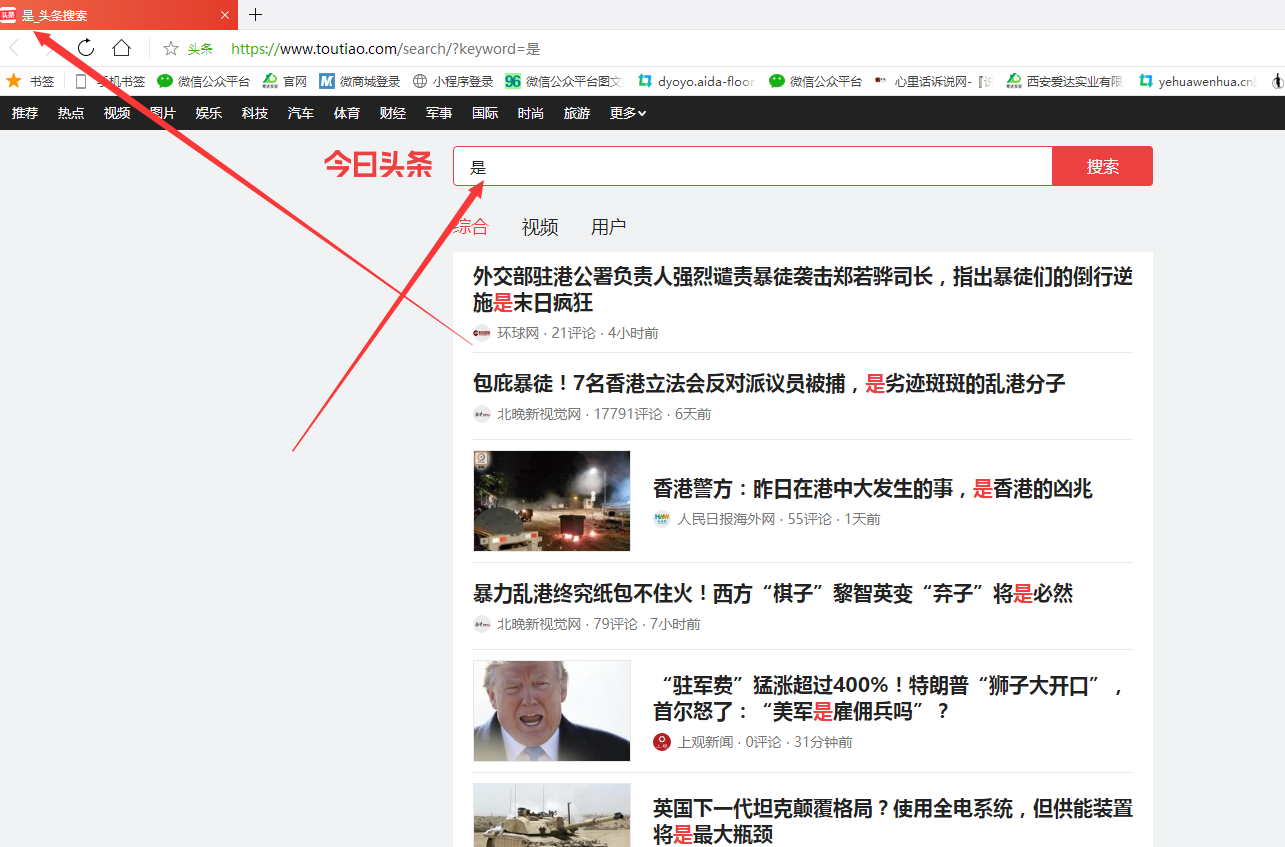Switch to the 用户 results tab

pyautogui.click(x=609, y=227)
